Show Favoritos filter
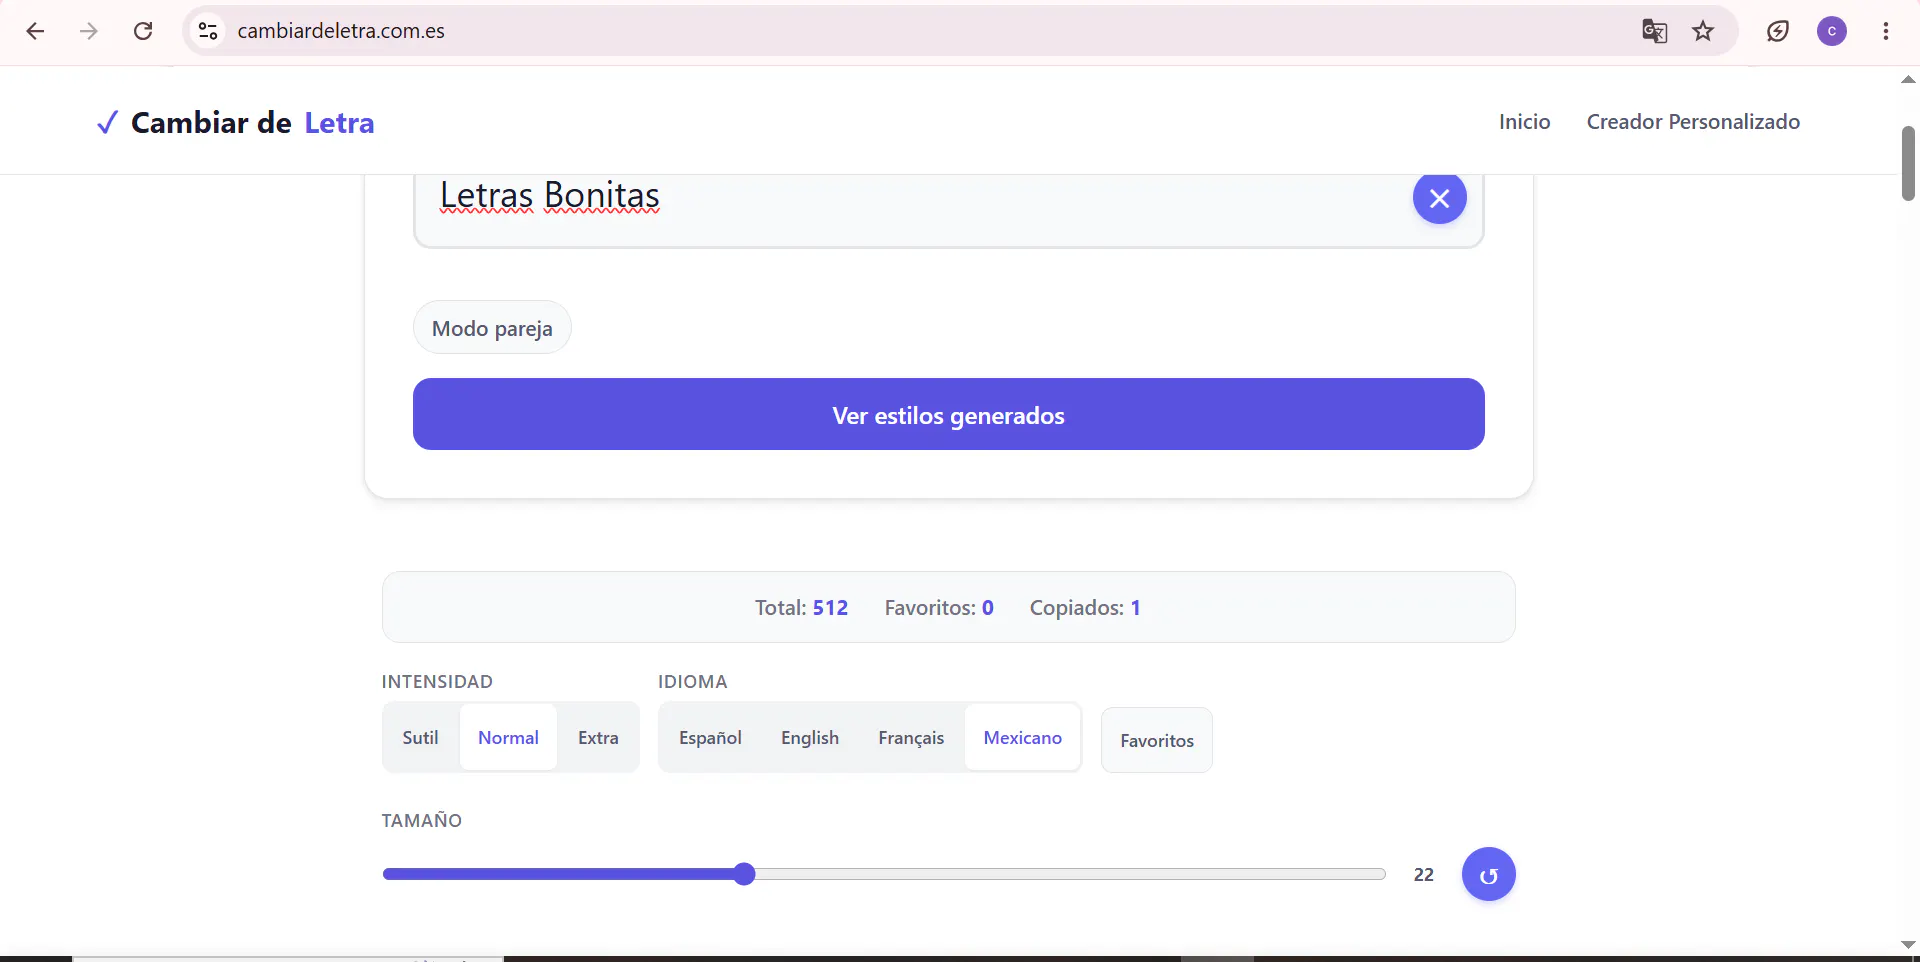 click(x=1157, y=740)
